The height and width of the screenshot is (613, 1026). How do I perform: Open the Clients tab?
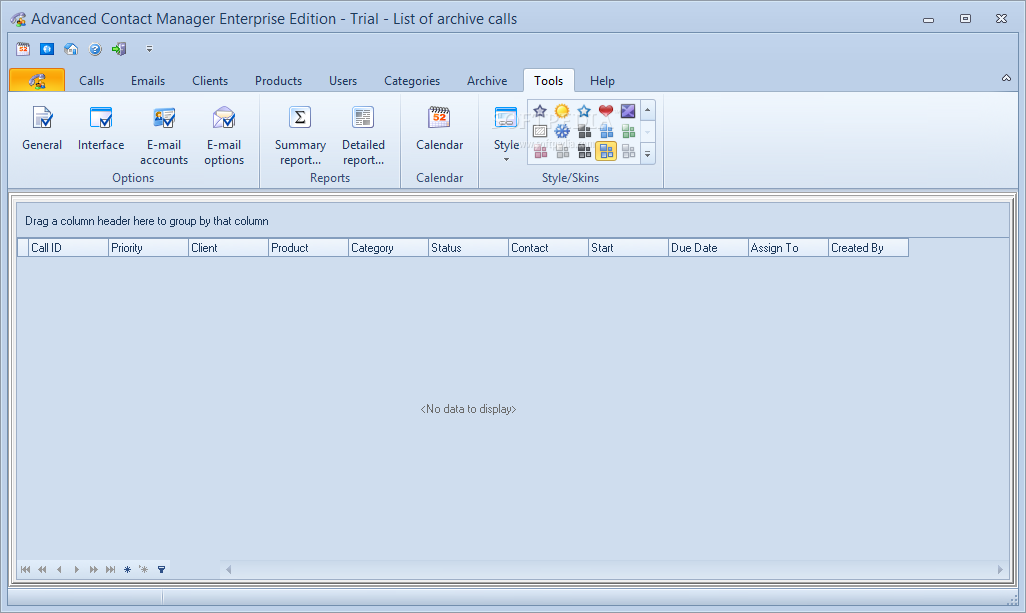point(210,80)
